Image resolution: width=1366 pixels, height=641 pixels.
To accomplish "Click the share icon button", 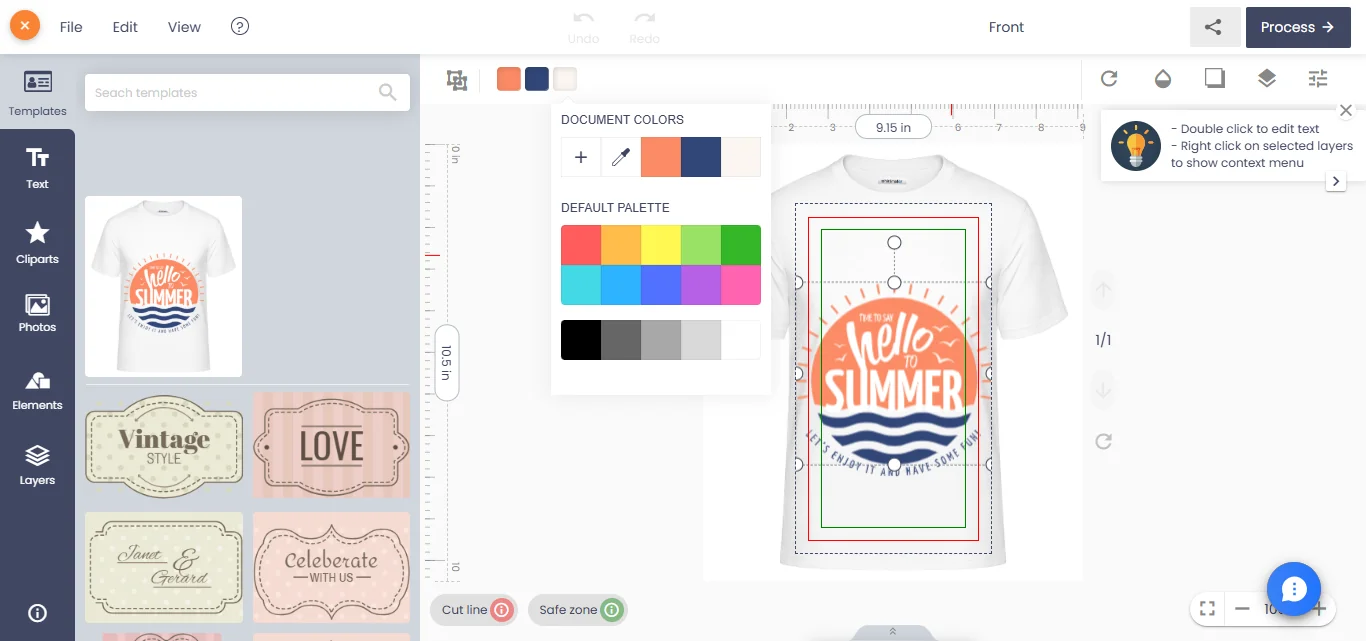I will [x=1214, y=27].
